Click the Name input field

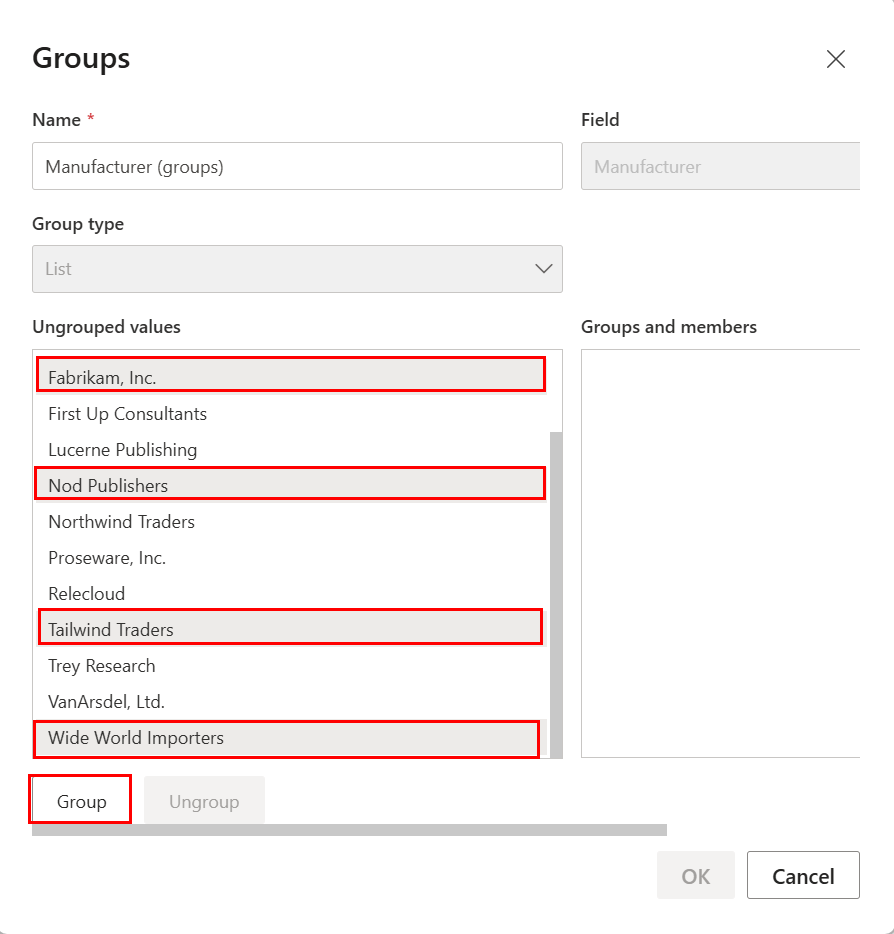297,167
